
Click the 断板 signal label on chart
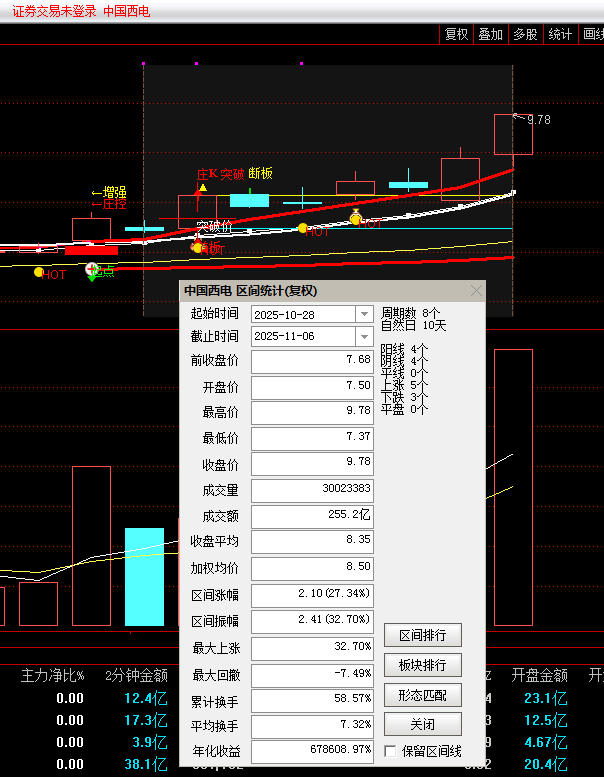tap(260, 173)
